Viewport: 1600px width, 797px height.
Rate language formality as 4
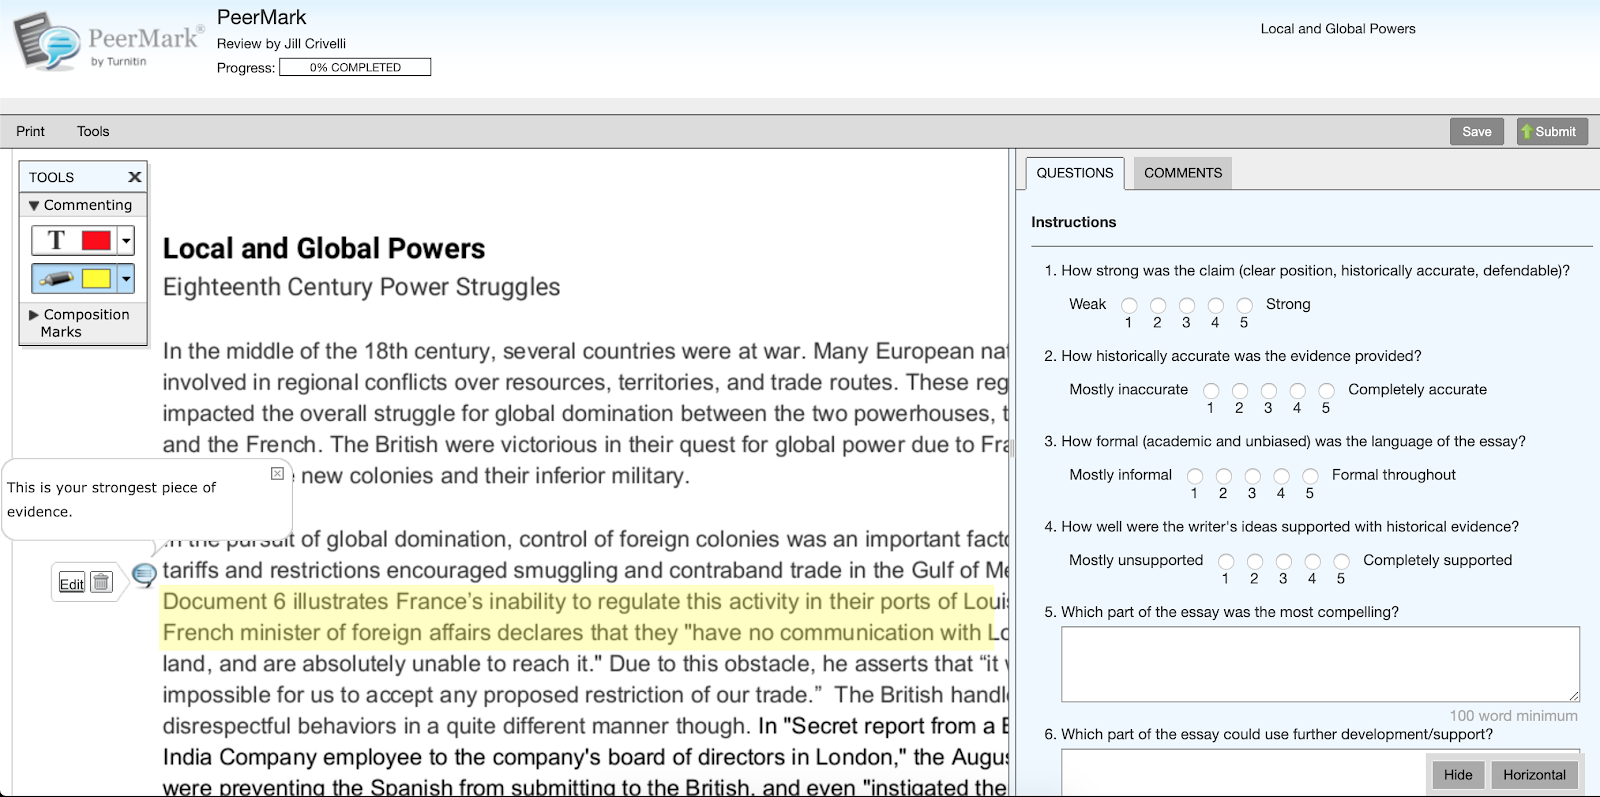tap(1282, 476)
